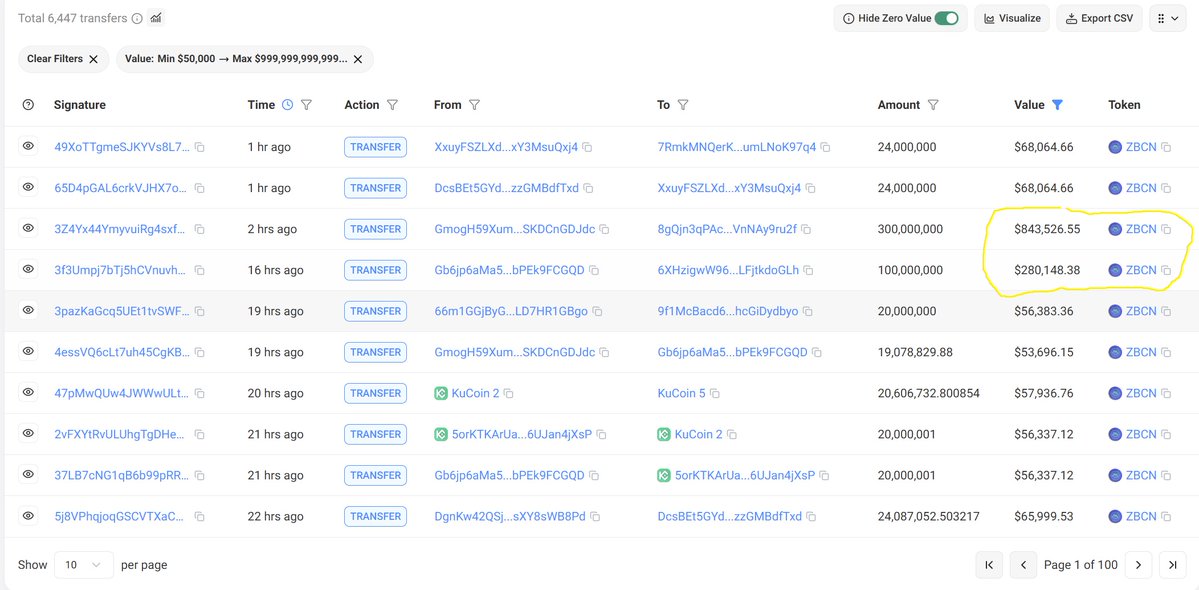Copy ZBCN token in $843,526.55 row
This screenshot has width=1199, height=590.
[1166, 229]
